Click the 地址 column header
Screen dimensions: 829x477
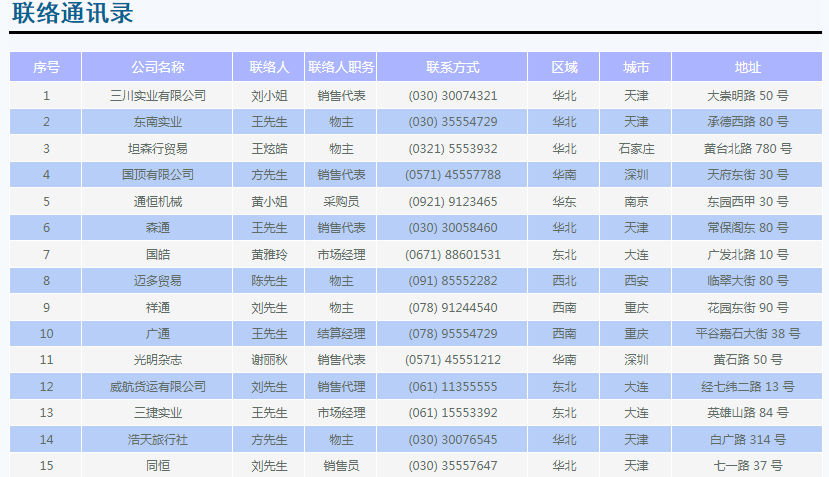747,67
